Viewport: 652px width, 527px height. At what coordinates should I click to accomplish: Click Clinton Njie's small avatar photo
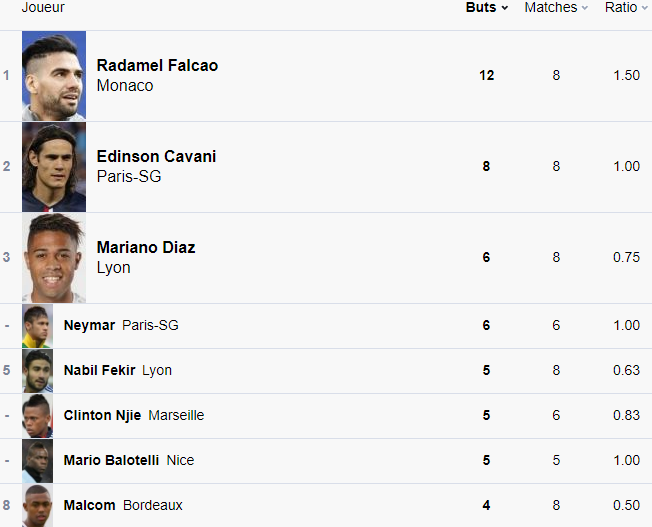[38, 416]
